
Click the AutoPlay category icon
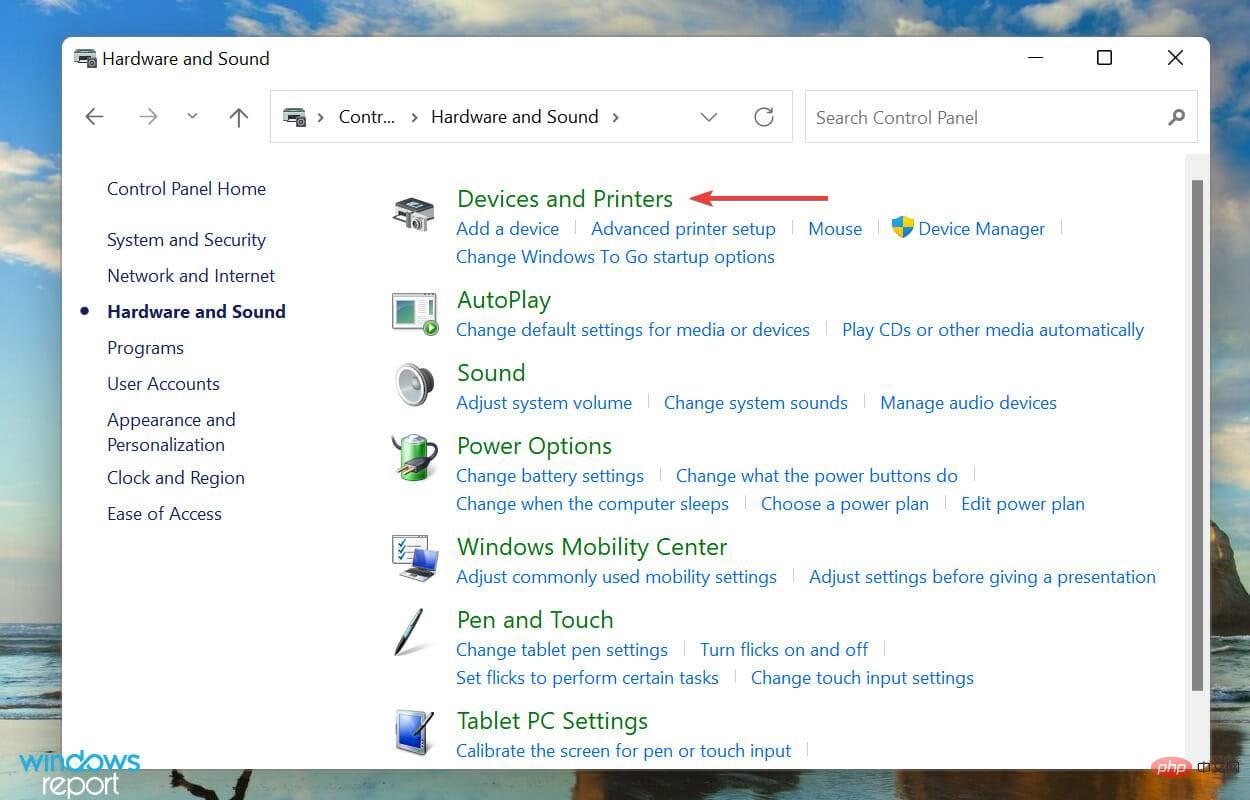tap(414, 314)
